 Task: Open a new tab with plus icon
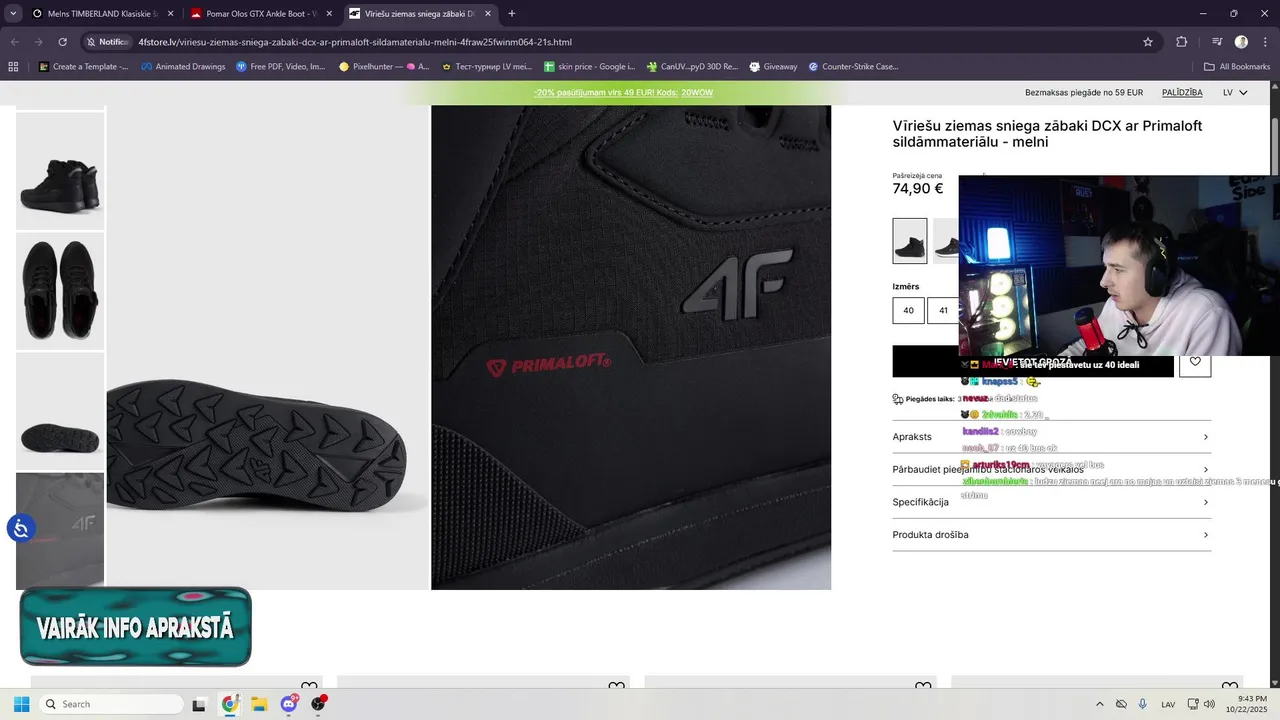coord(512,14)
